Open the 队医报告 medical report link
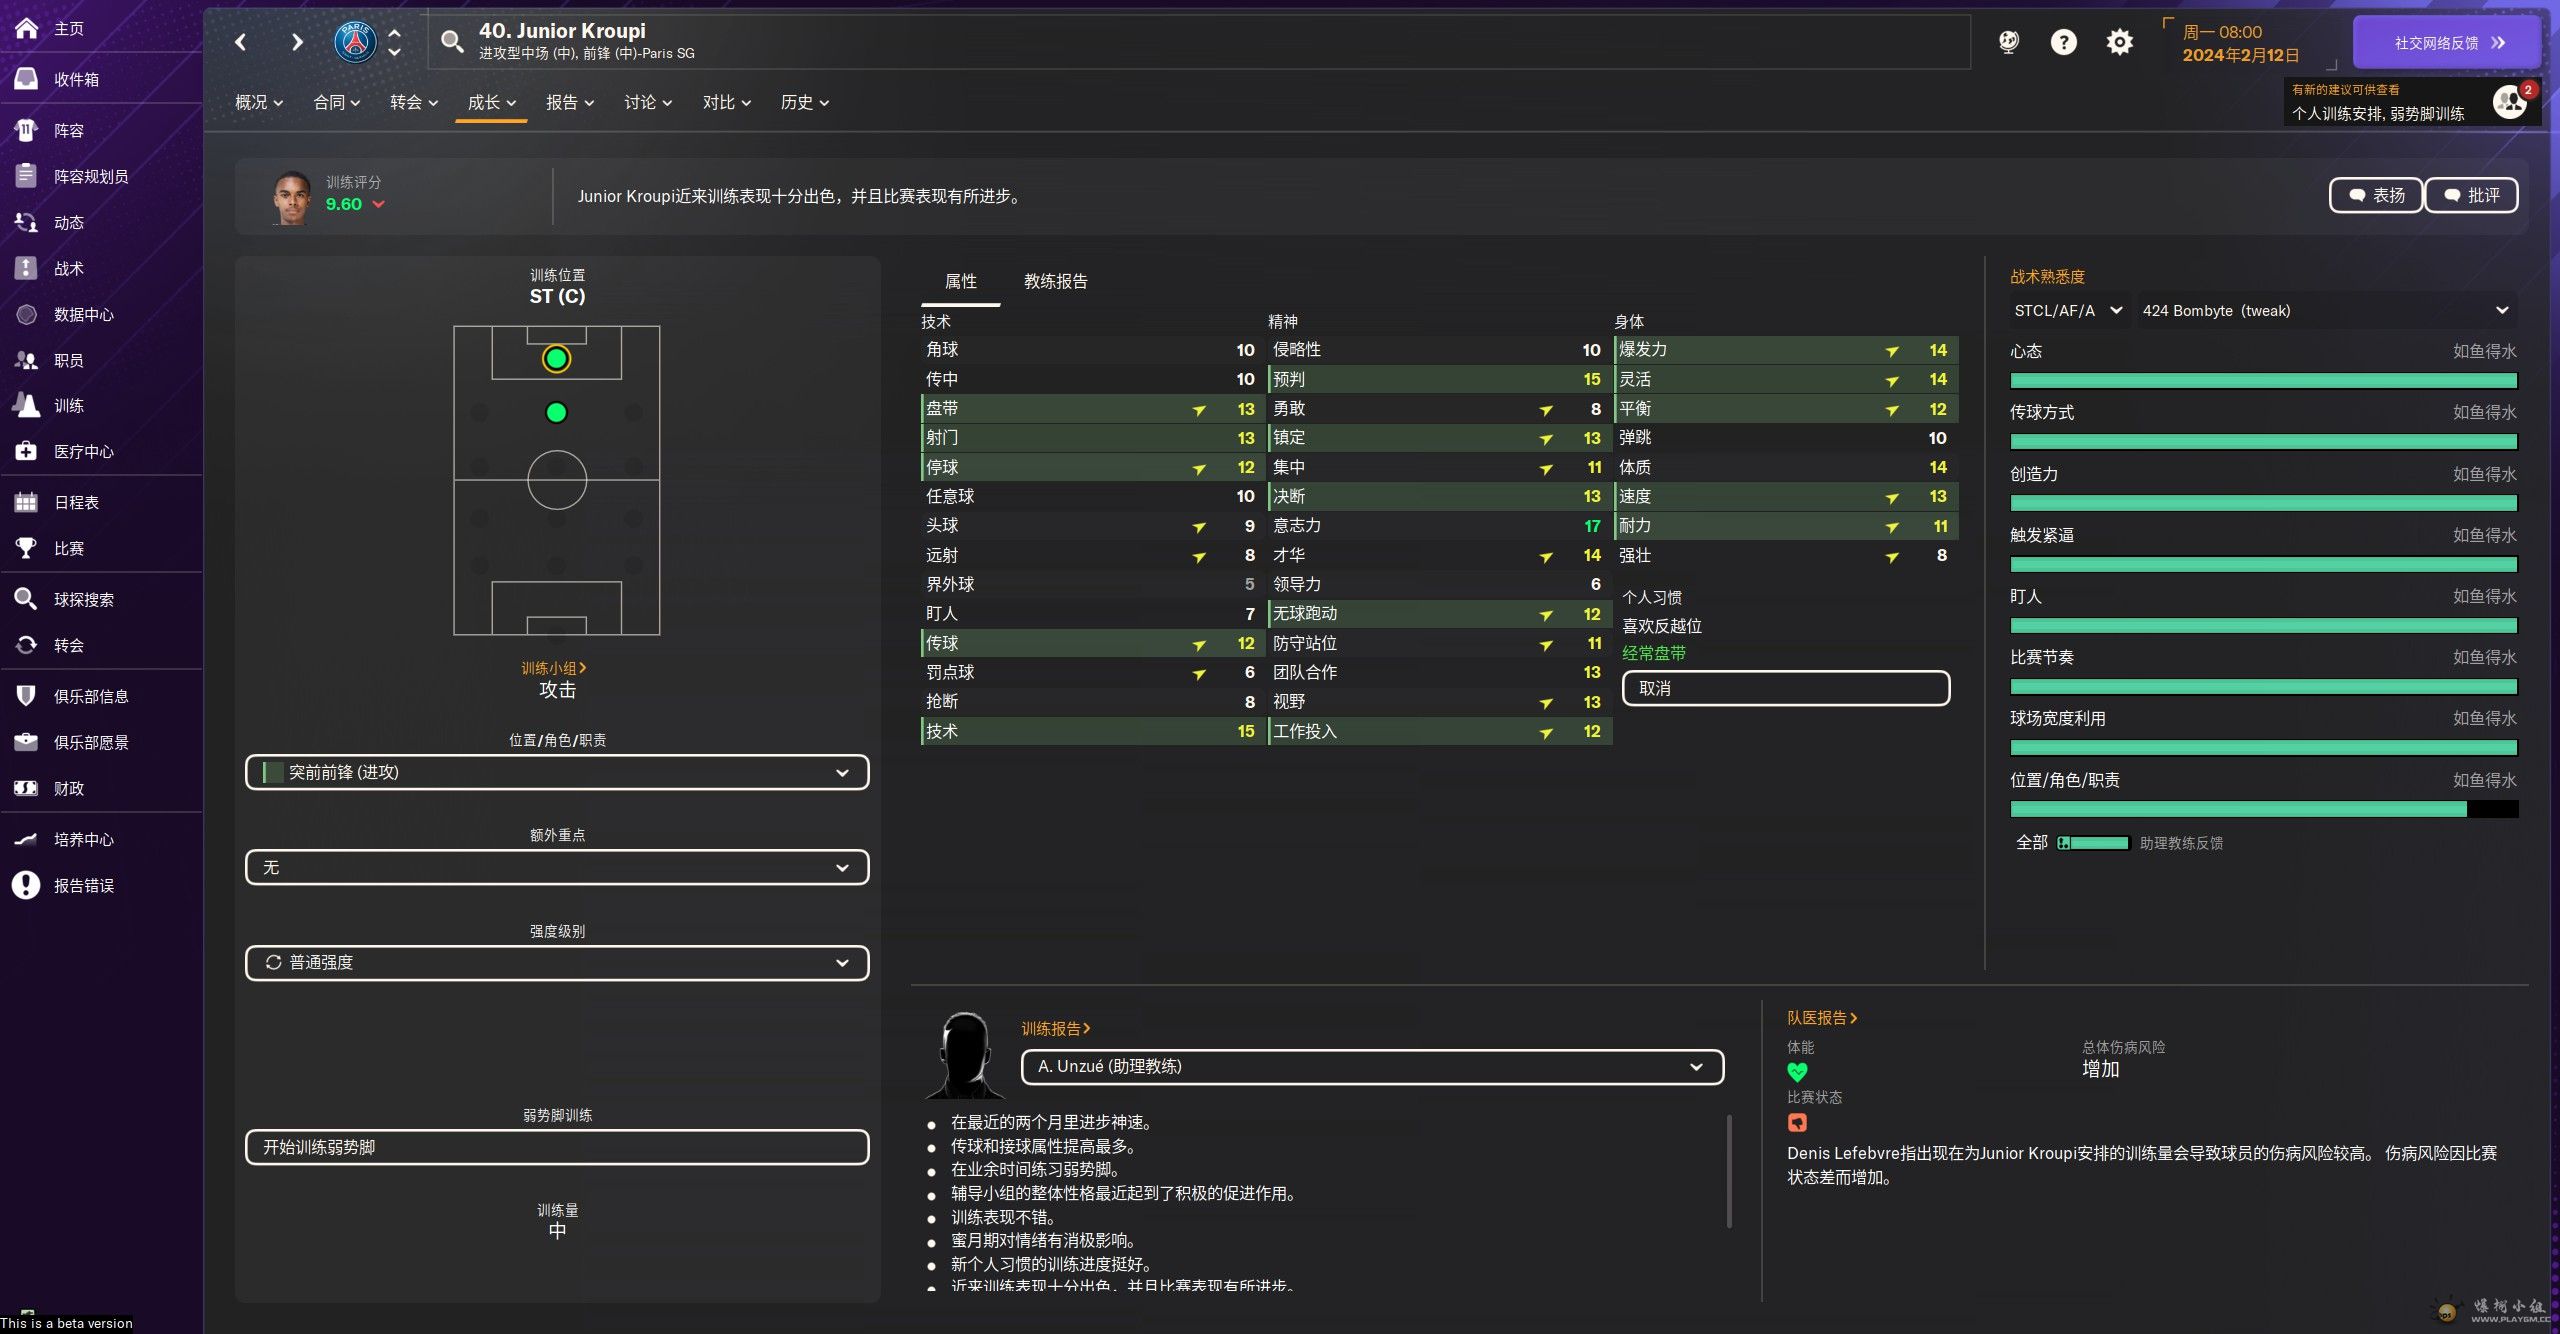 coord(1822,1017)
